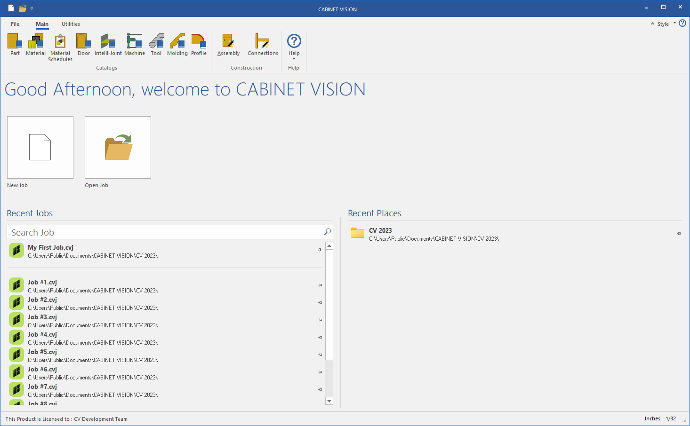
Task: Unpin My First Job.cvj from the list
Action: [320, 250]
